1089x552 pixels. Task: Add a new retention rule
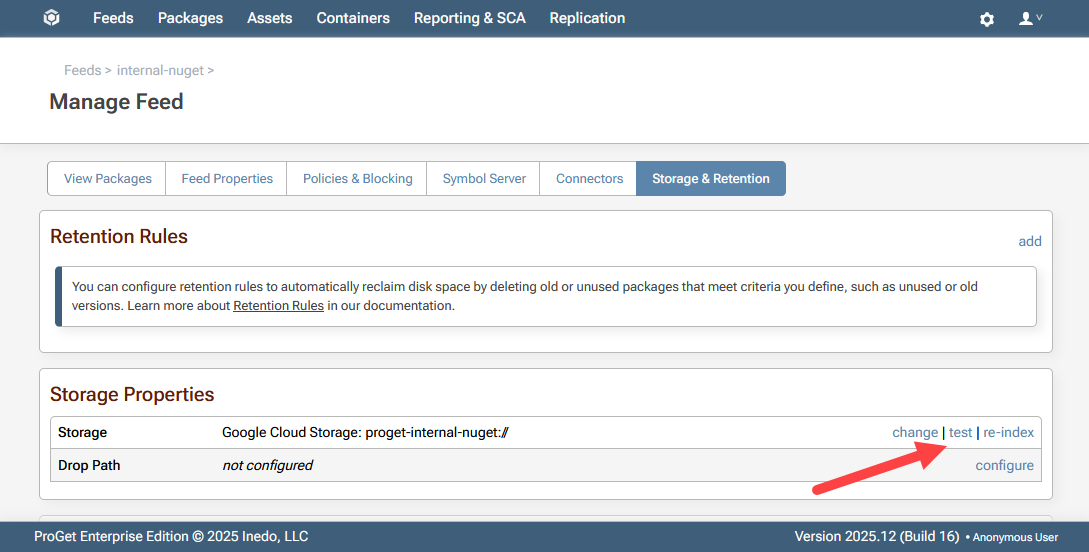click(x=1029, y=241)
